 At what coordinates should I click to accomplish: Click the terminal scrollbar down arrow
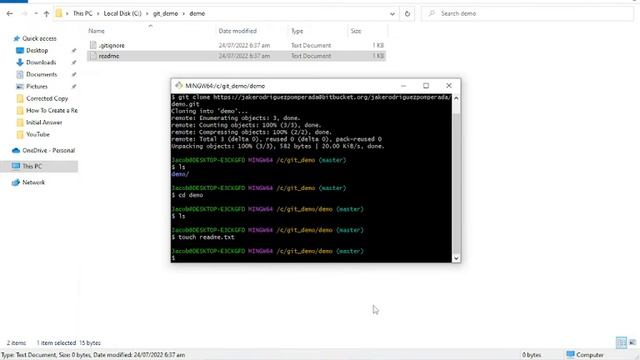[x=456, y=258]
